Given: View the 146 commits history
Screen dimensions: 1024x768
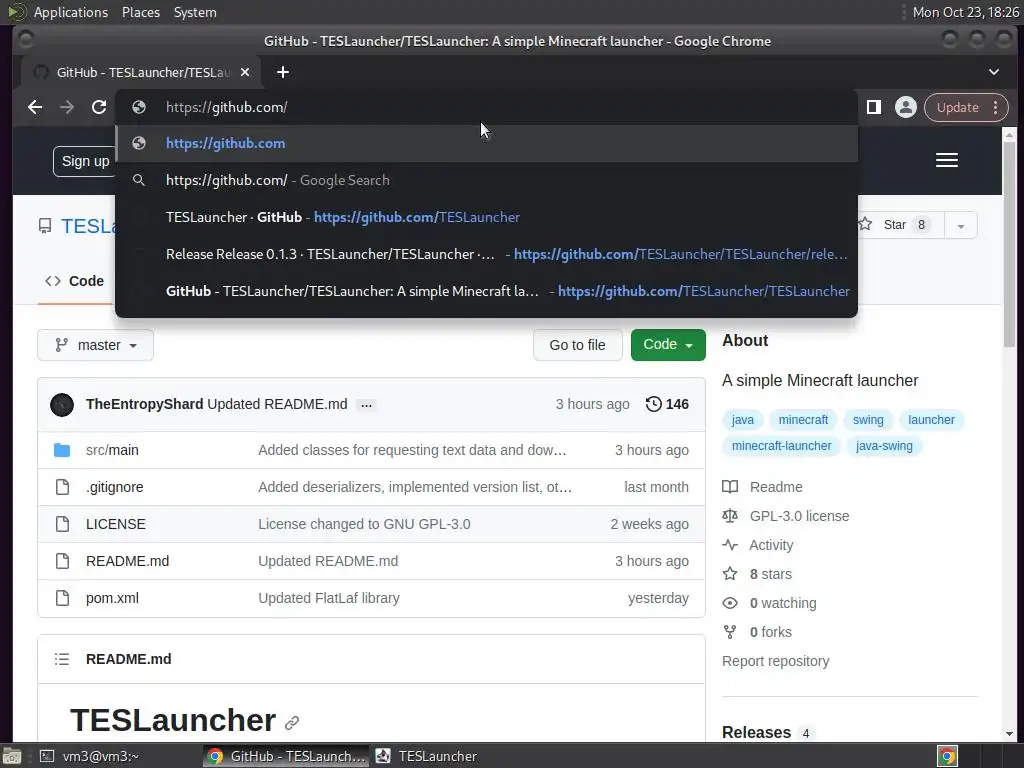Looking at the screenshot, I should [x=667, y=404].
